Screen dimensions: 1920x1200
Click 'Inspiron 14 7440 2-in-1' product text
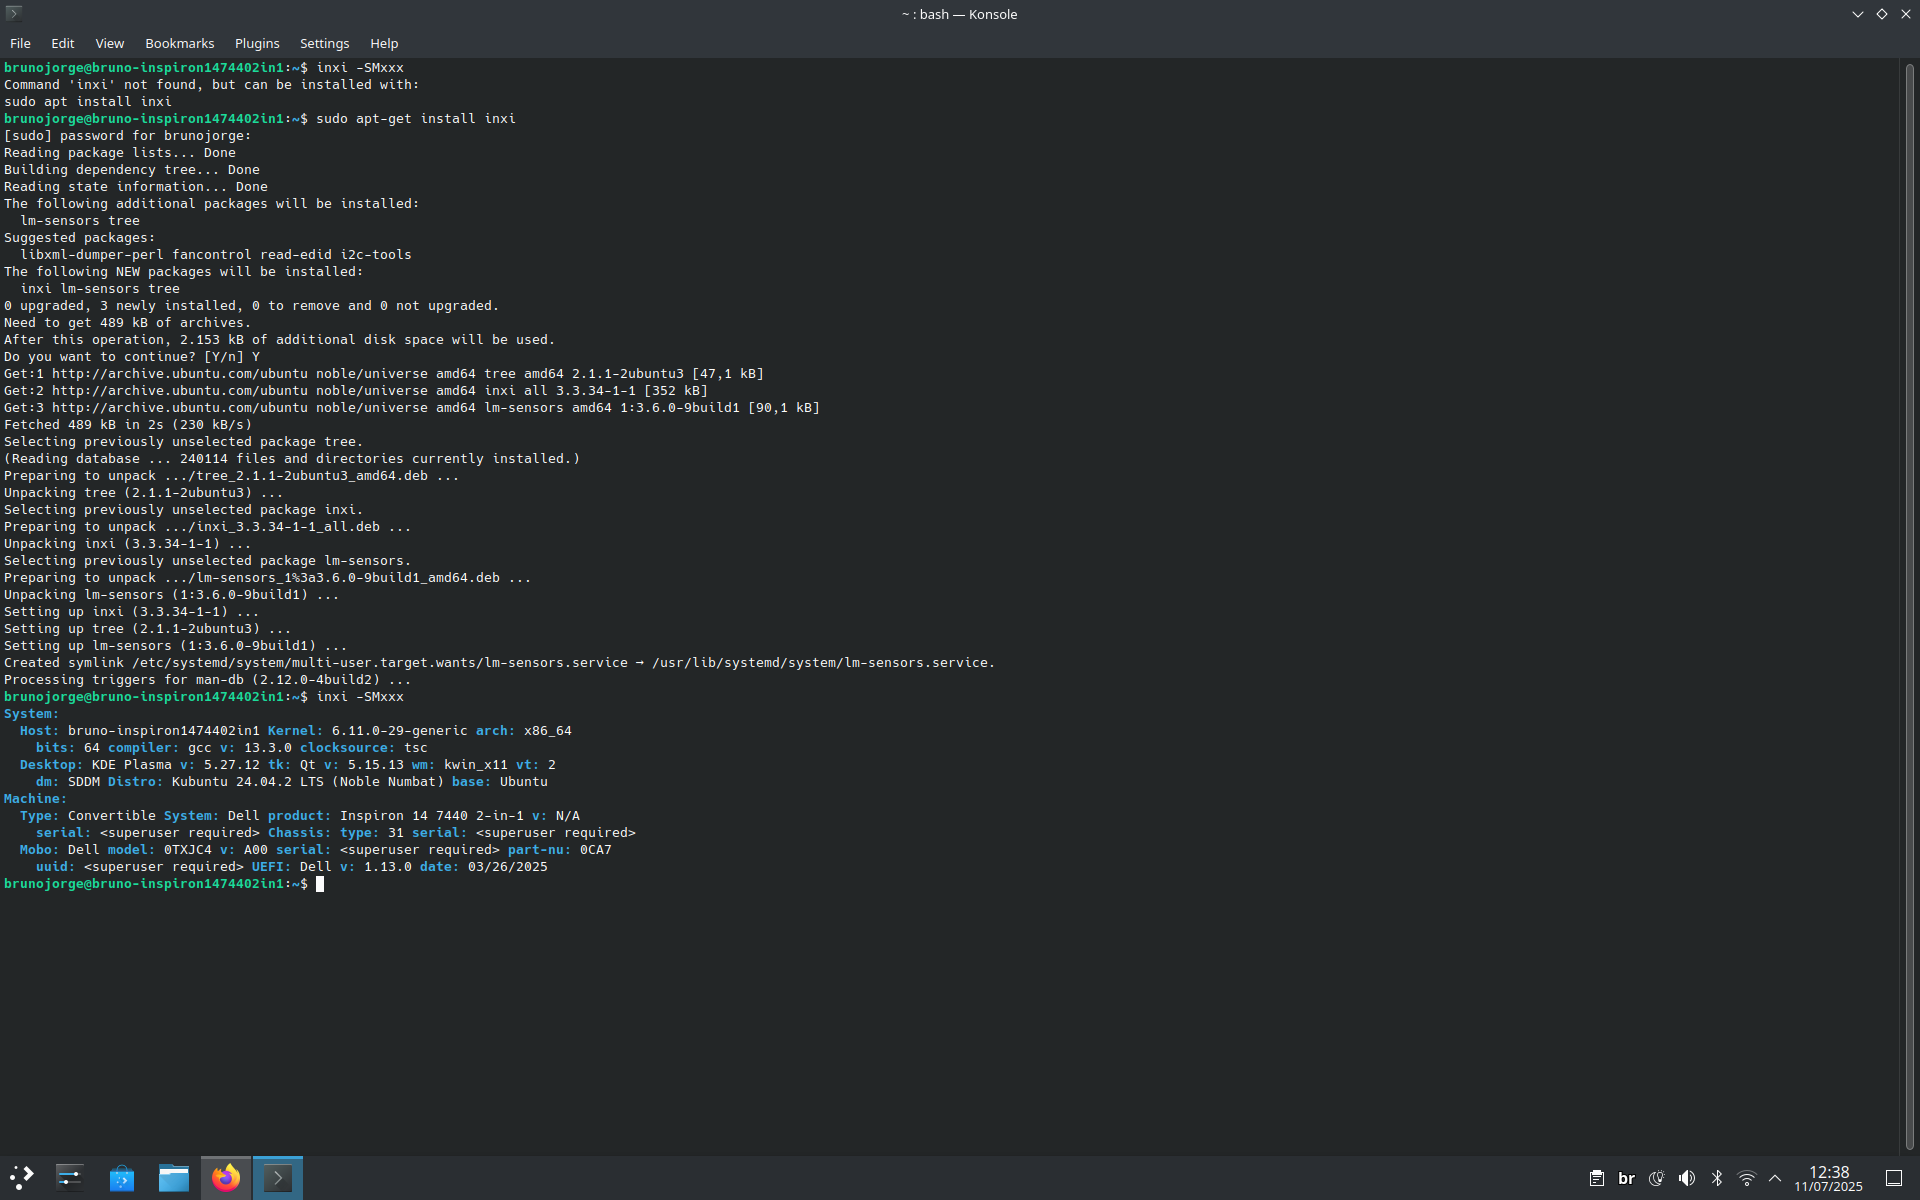click(432, 816)
